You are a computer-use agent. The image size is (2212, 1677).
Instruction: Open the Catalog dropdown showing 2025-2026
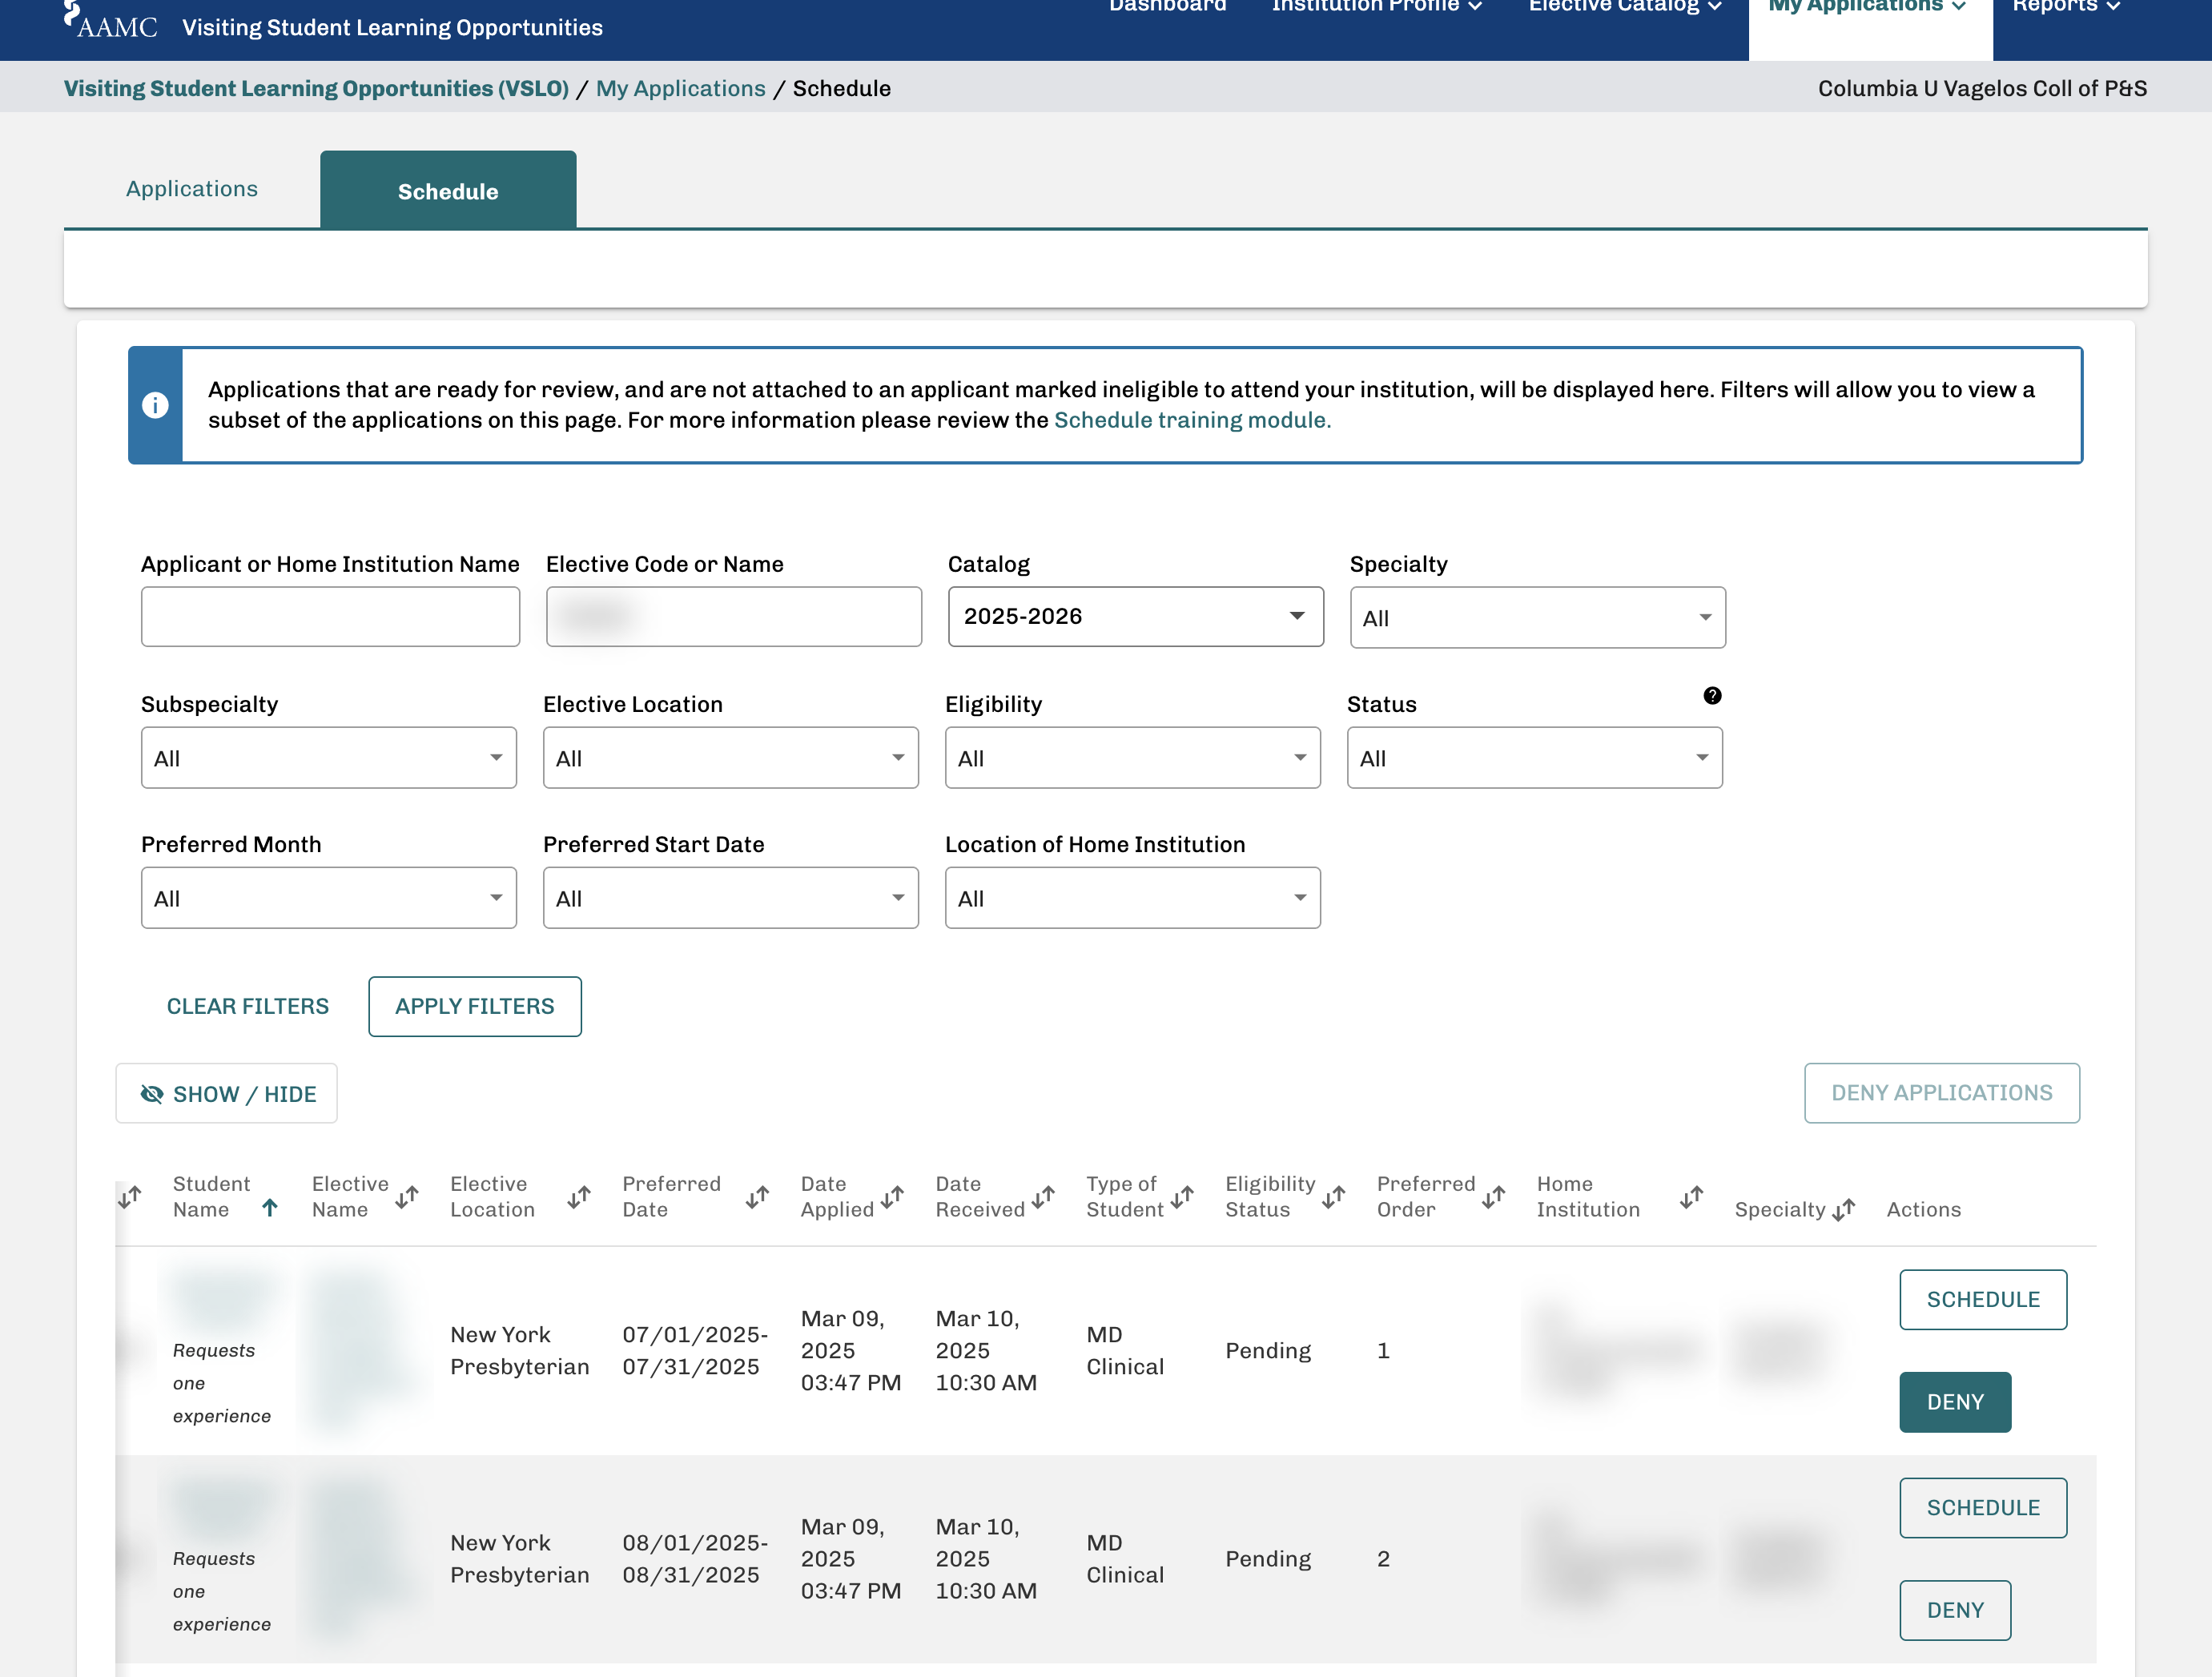click(1136, 617)
